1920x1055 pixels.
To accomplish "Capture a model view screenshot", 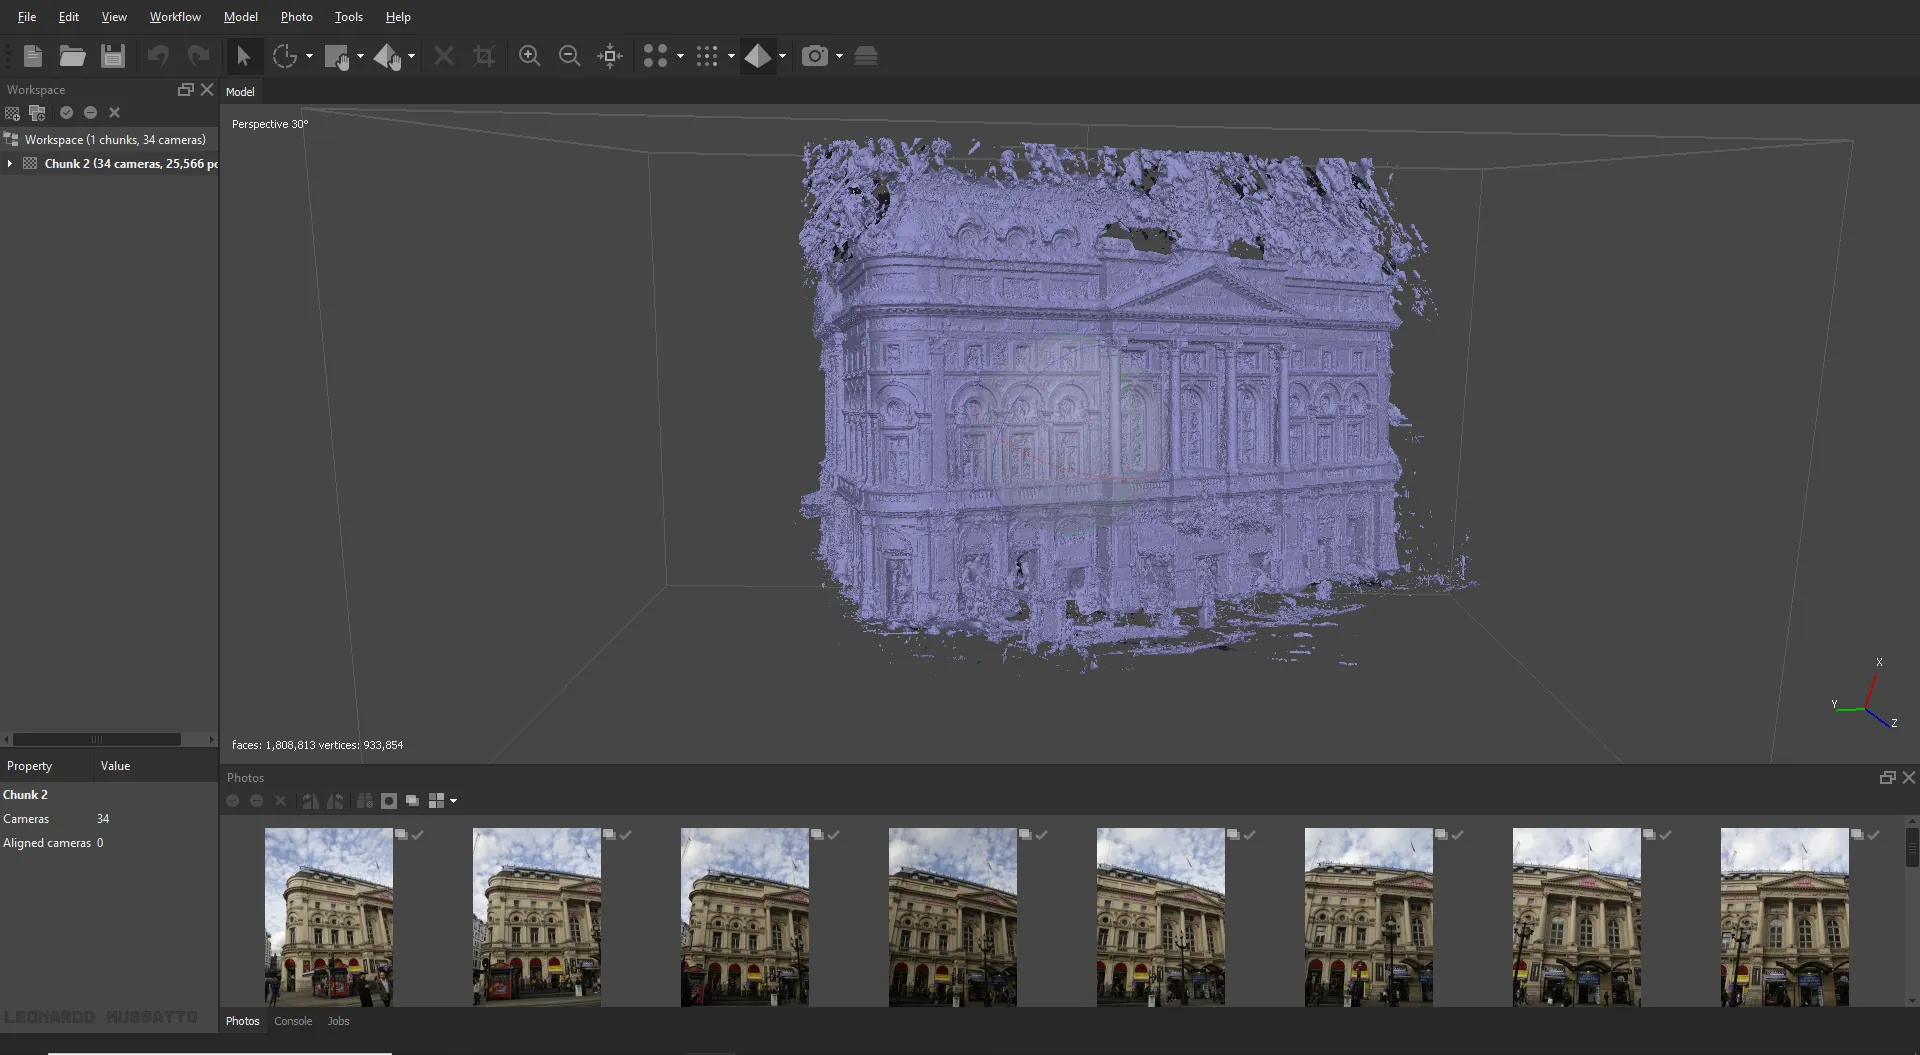I will [x=815, y=55].
